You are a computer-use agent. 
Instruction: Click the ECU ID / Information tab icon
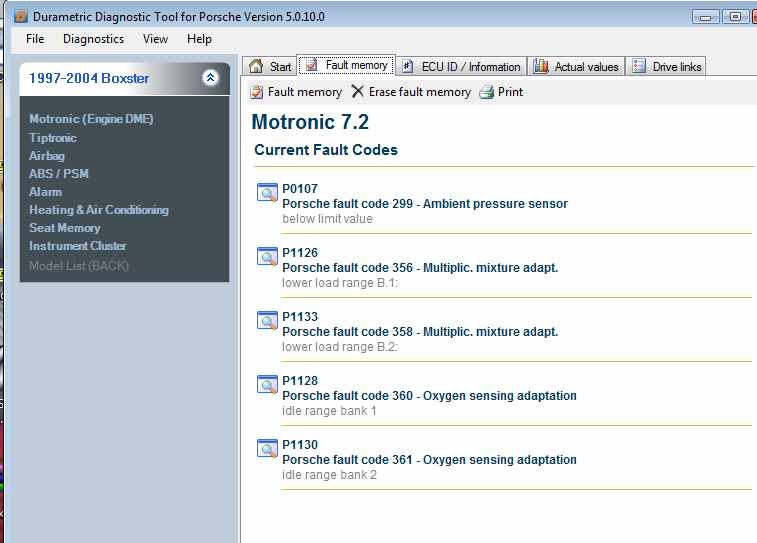[407, 66]
